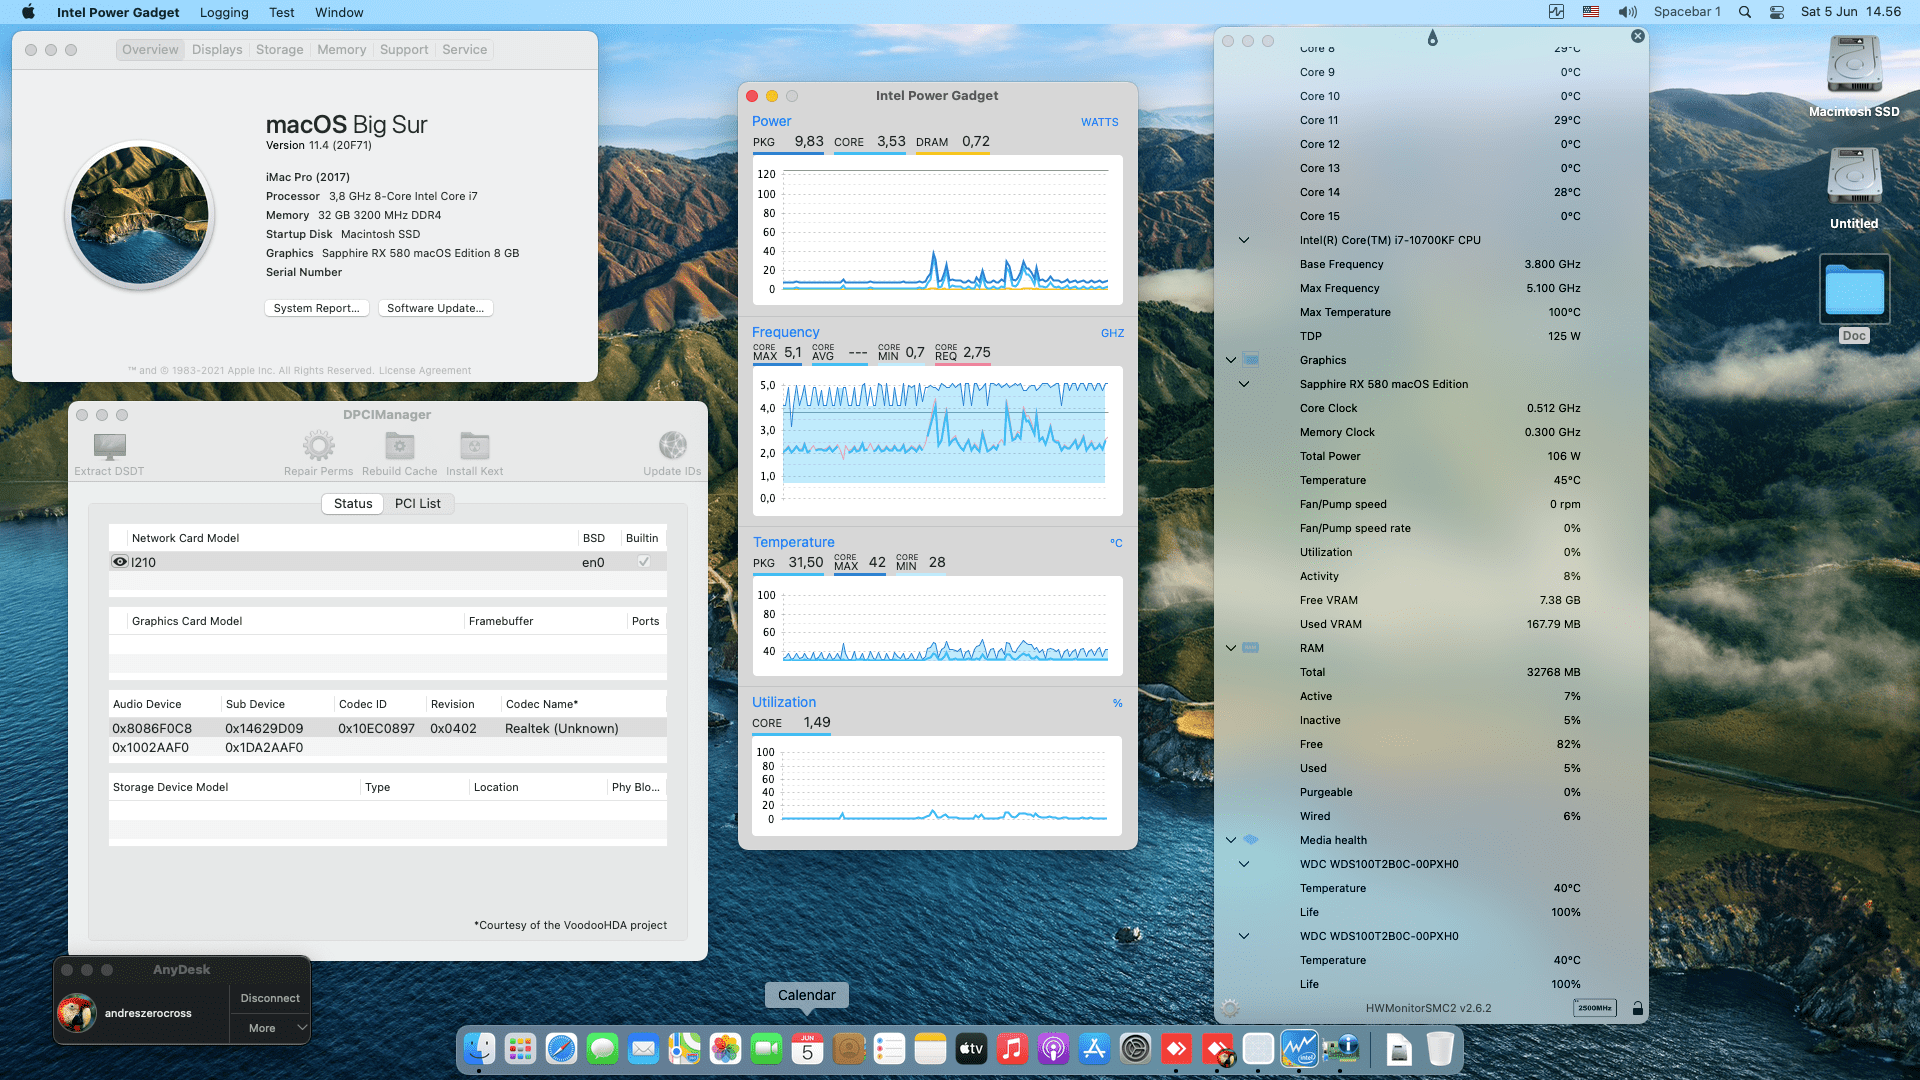This screenshot has width=1920, height=1080.
Task: Collapse Sapphire RX 580 macOS Edition section
Action: point(1244,384)
